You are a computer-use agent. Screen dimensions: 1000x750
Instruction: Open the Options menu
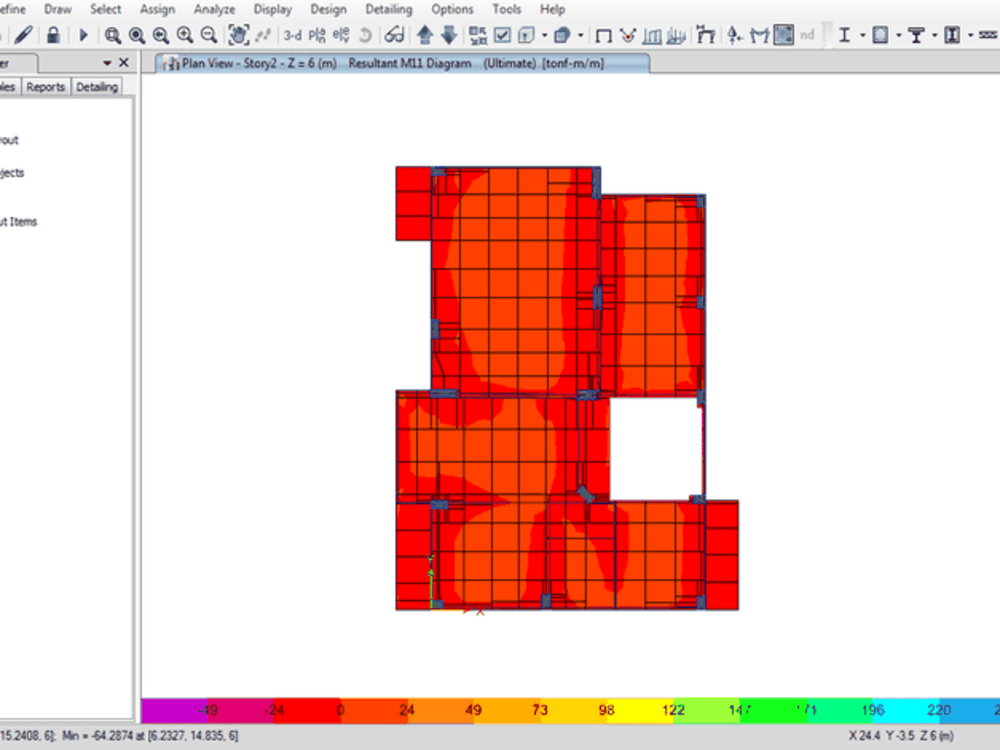452,10
